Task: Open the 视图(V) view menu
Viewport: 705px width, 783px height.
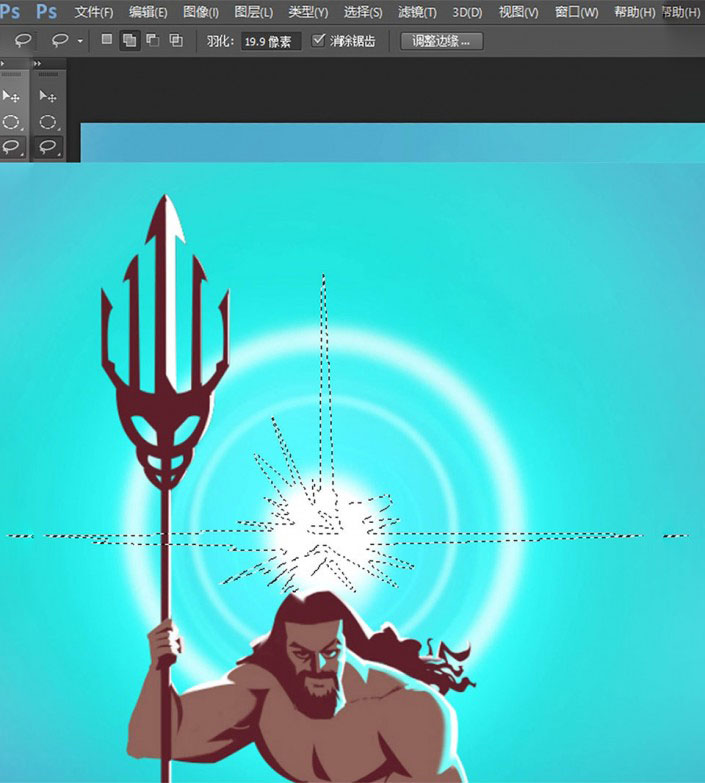Action: click(x=518, y=12)
